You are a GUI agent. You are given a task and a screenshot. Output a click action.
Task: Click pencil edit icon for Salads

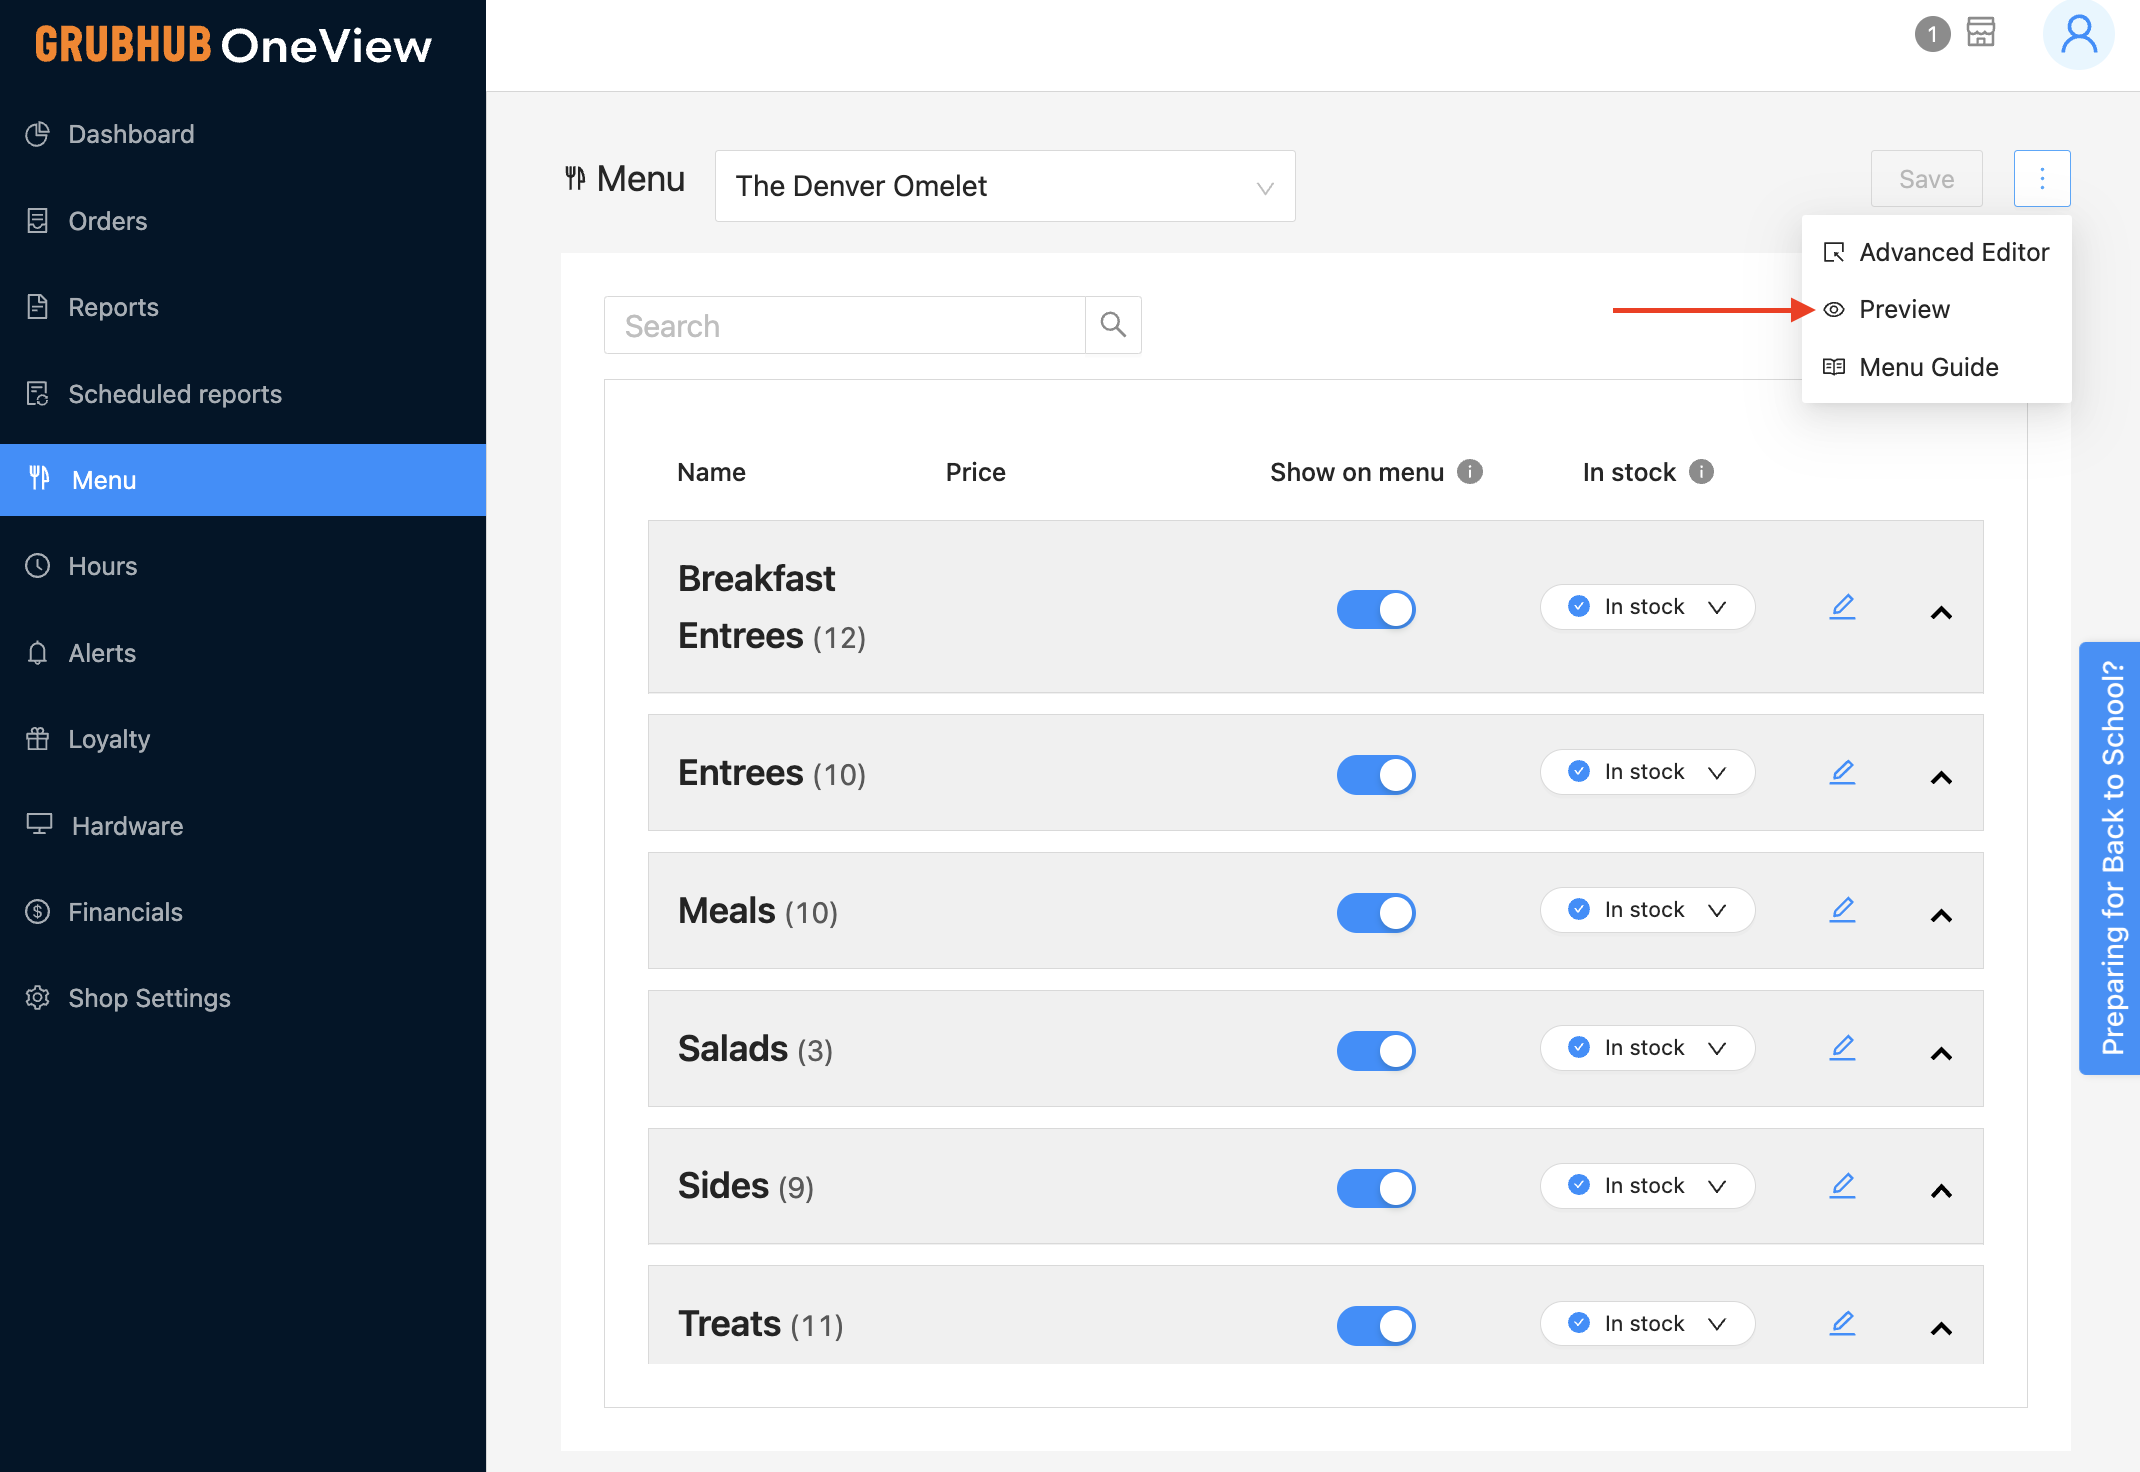(1842, 1048)
